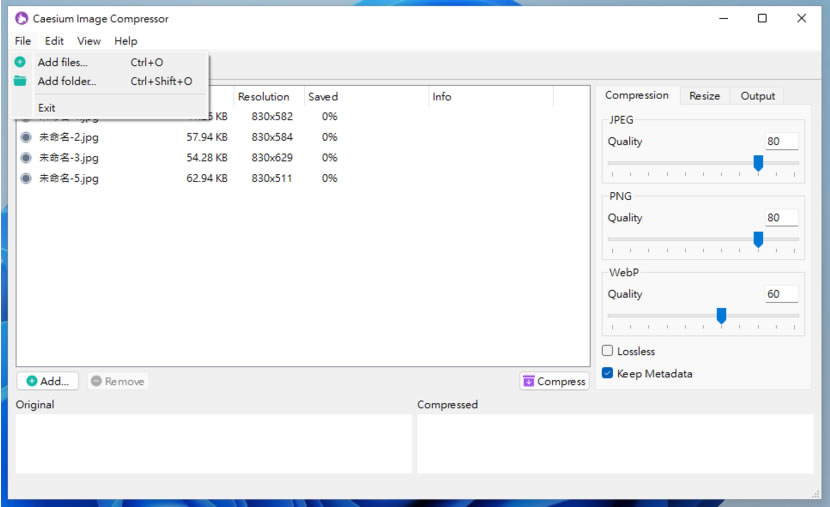Open the Edit menu

click(x=54, y=41)
